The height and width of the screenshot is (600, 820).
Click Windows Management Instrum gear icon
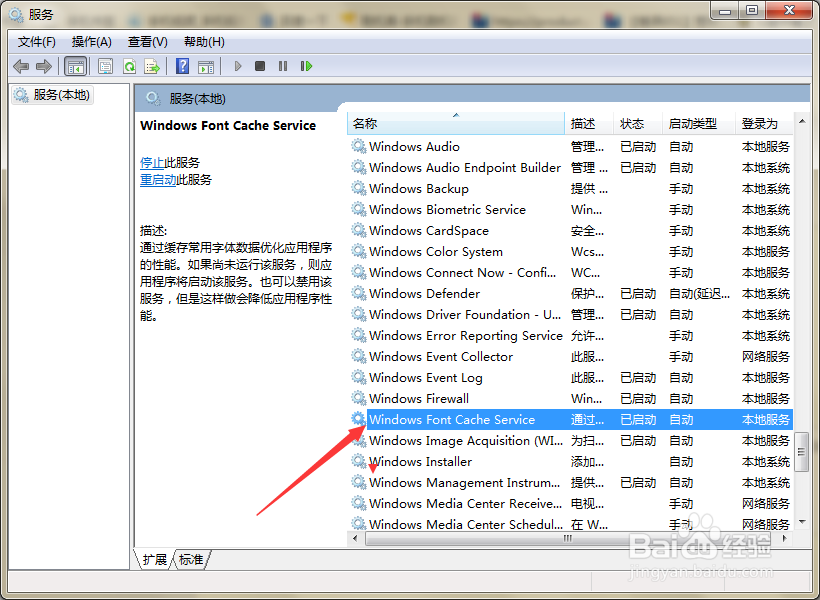[x=359, y=482]
